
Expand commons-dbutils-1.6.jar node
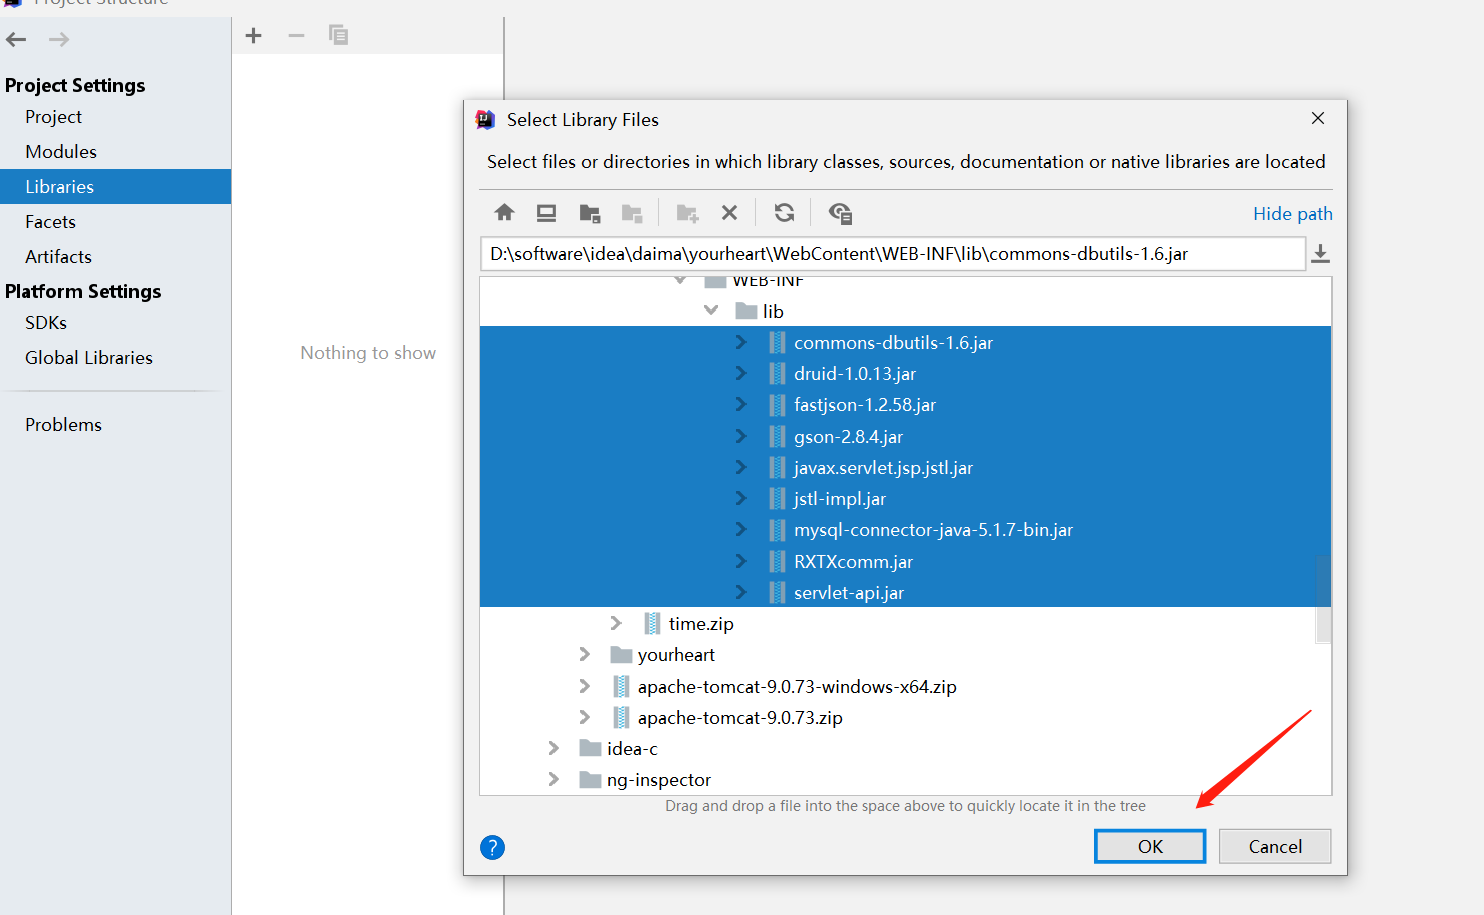tap(741, 343)
